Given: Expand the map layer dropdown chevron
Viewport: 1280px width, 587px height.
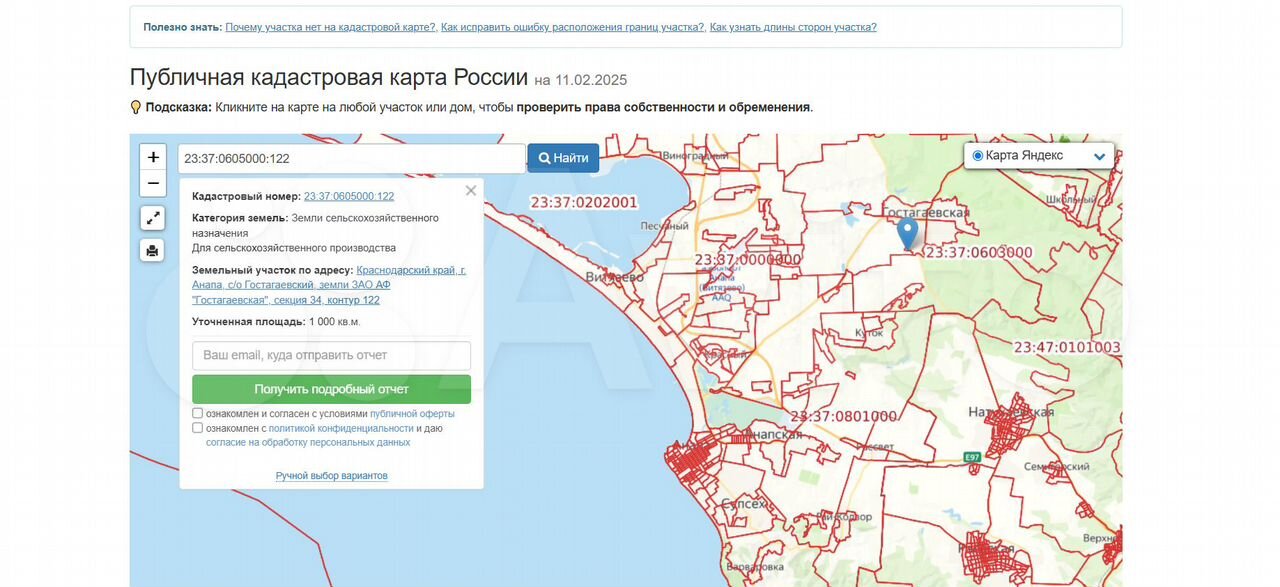Looking at the screenshot, I should pos(1100,157).
